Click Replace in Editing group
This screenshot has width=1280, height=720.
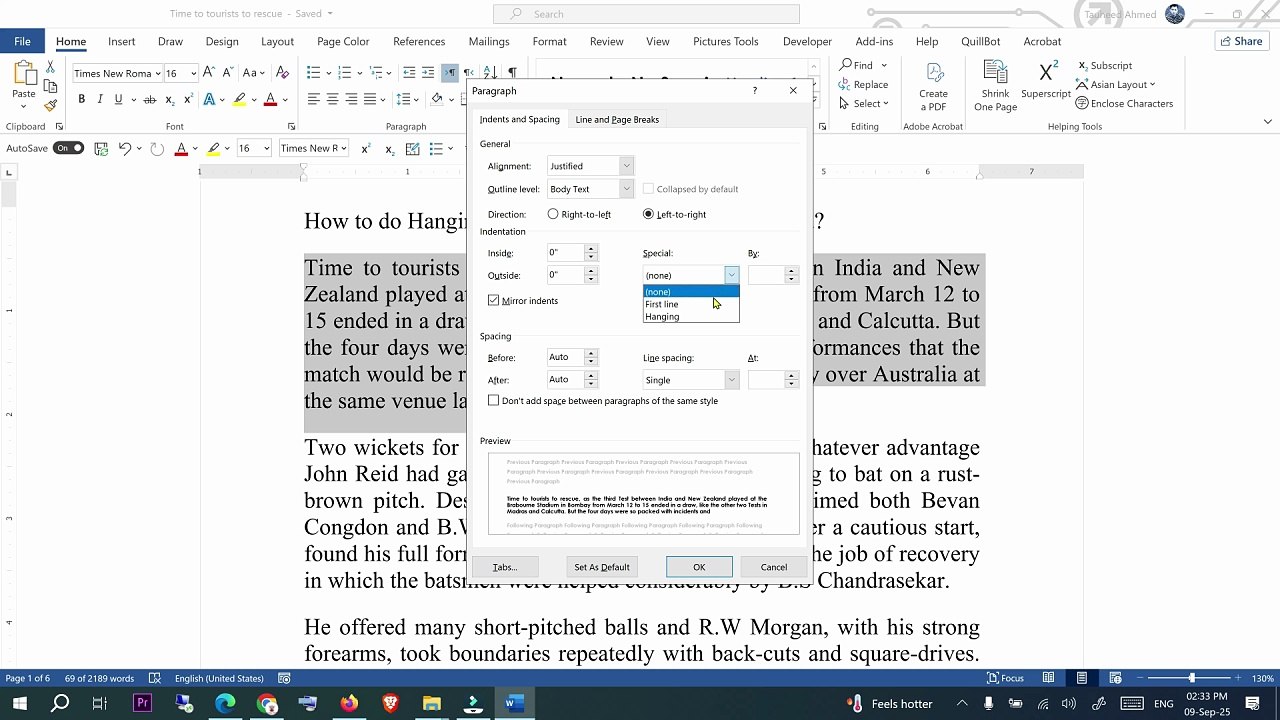(863, 84)
